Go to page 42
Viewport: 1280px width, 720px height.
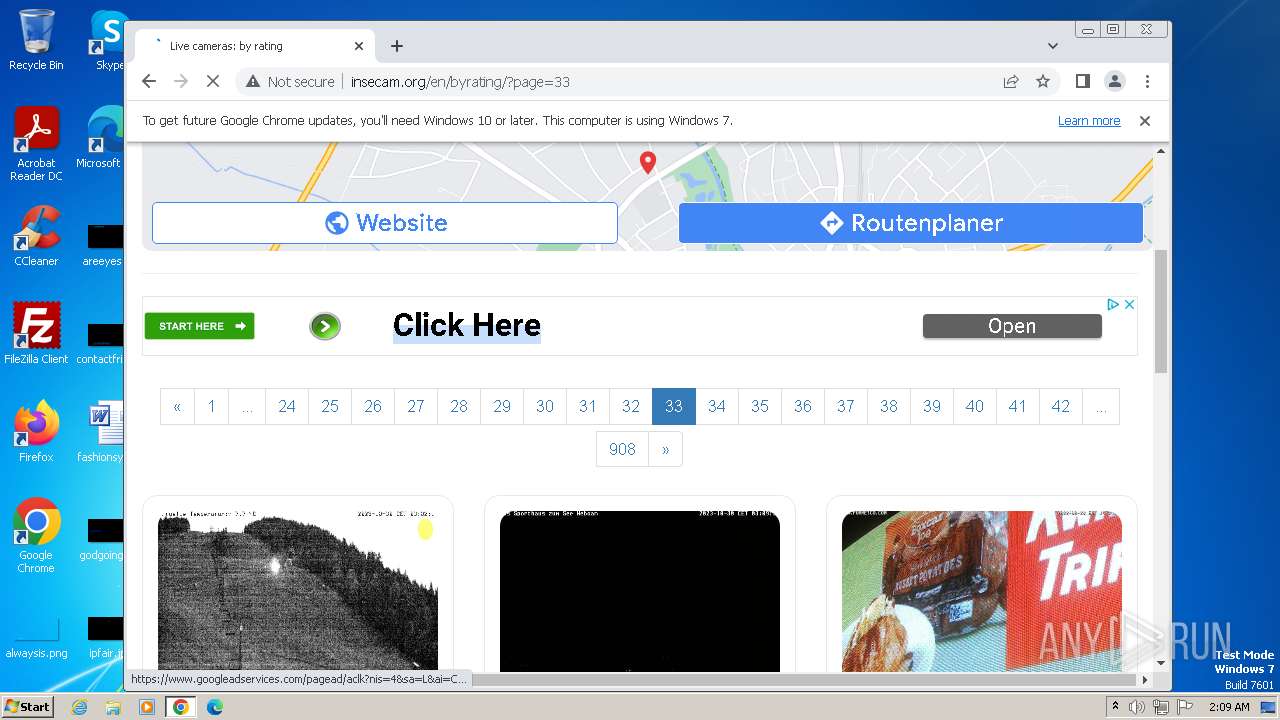coord(1061,406)
